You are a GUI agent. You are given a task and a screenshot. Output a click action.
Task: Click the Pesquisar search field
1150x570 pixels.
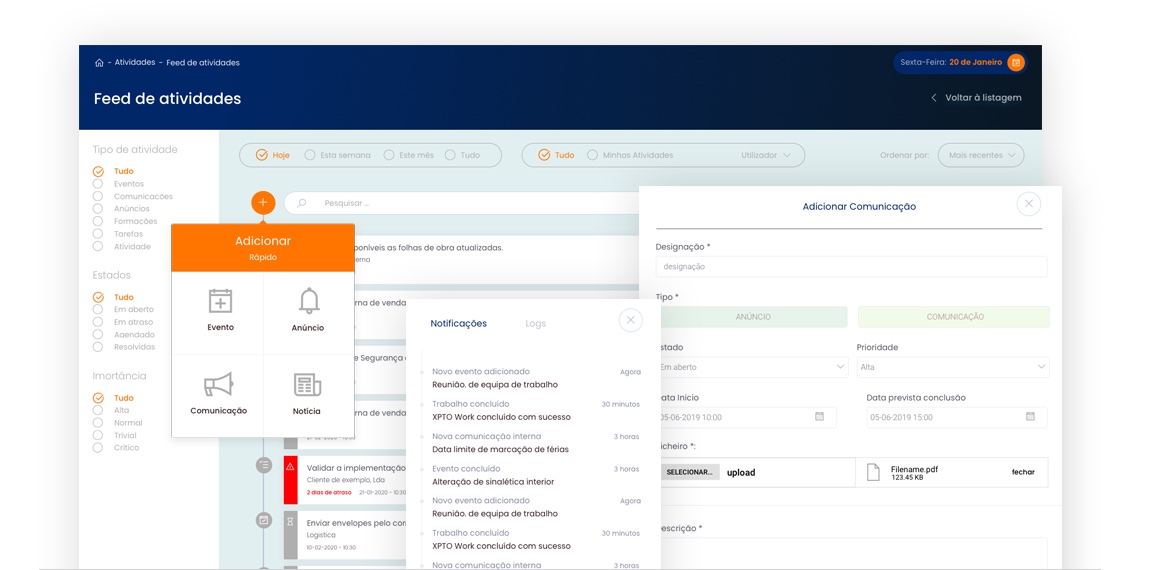point(462,203)
